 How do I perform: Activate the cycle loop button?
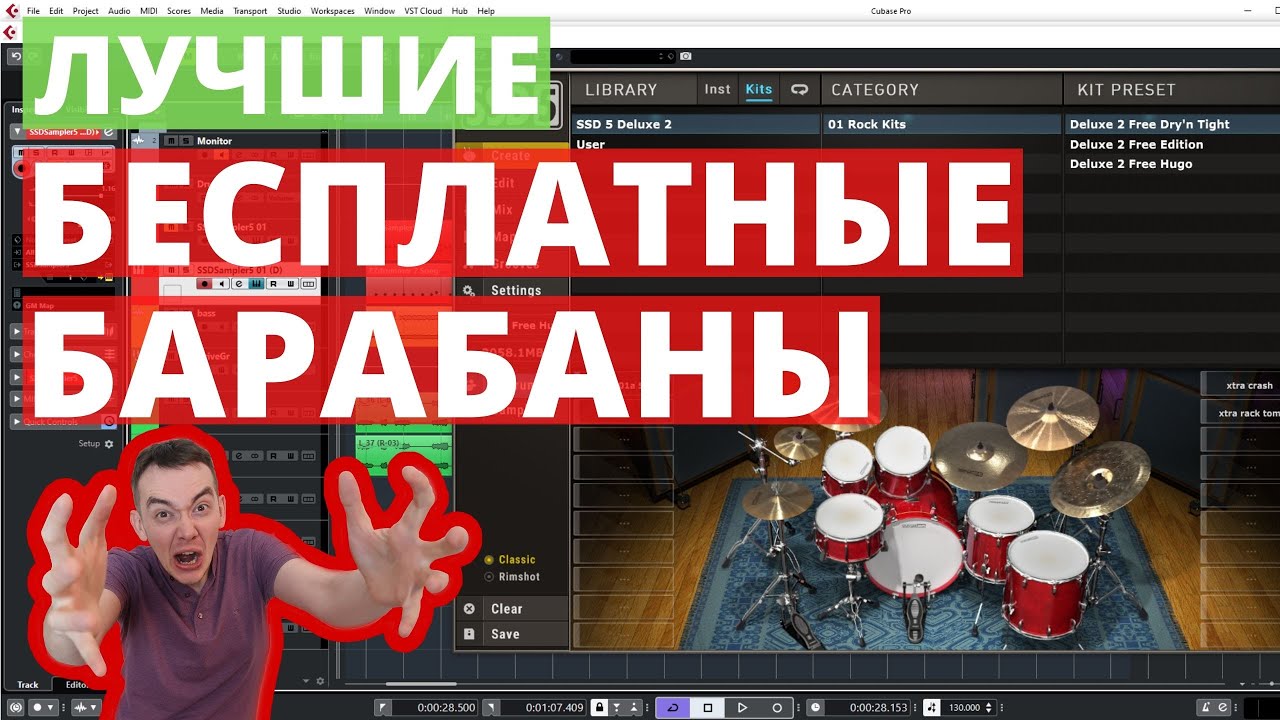[672, 707]
